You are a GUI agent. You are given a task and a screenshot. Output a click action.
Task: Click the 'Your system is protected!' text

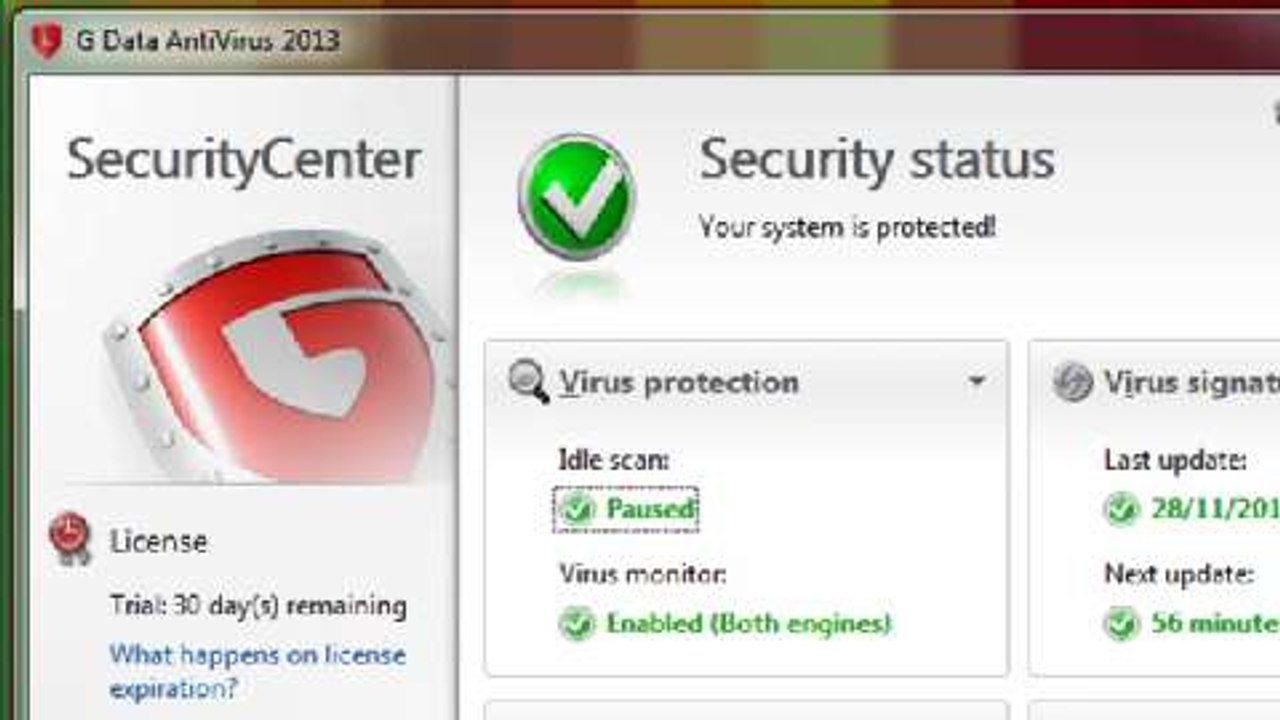(847, 227)
